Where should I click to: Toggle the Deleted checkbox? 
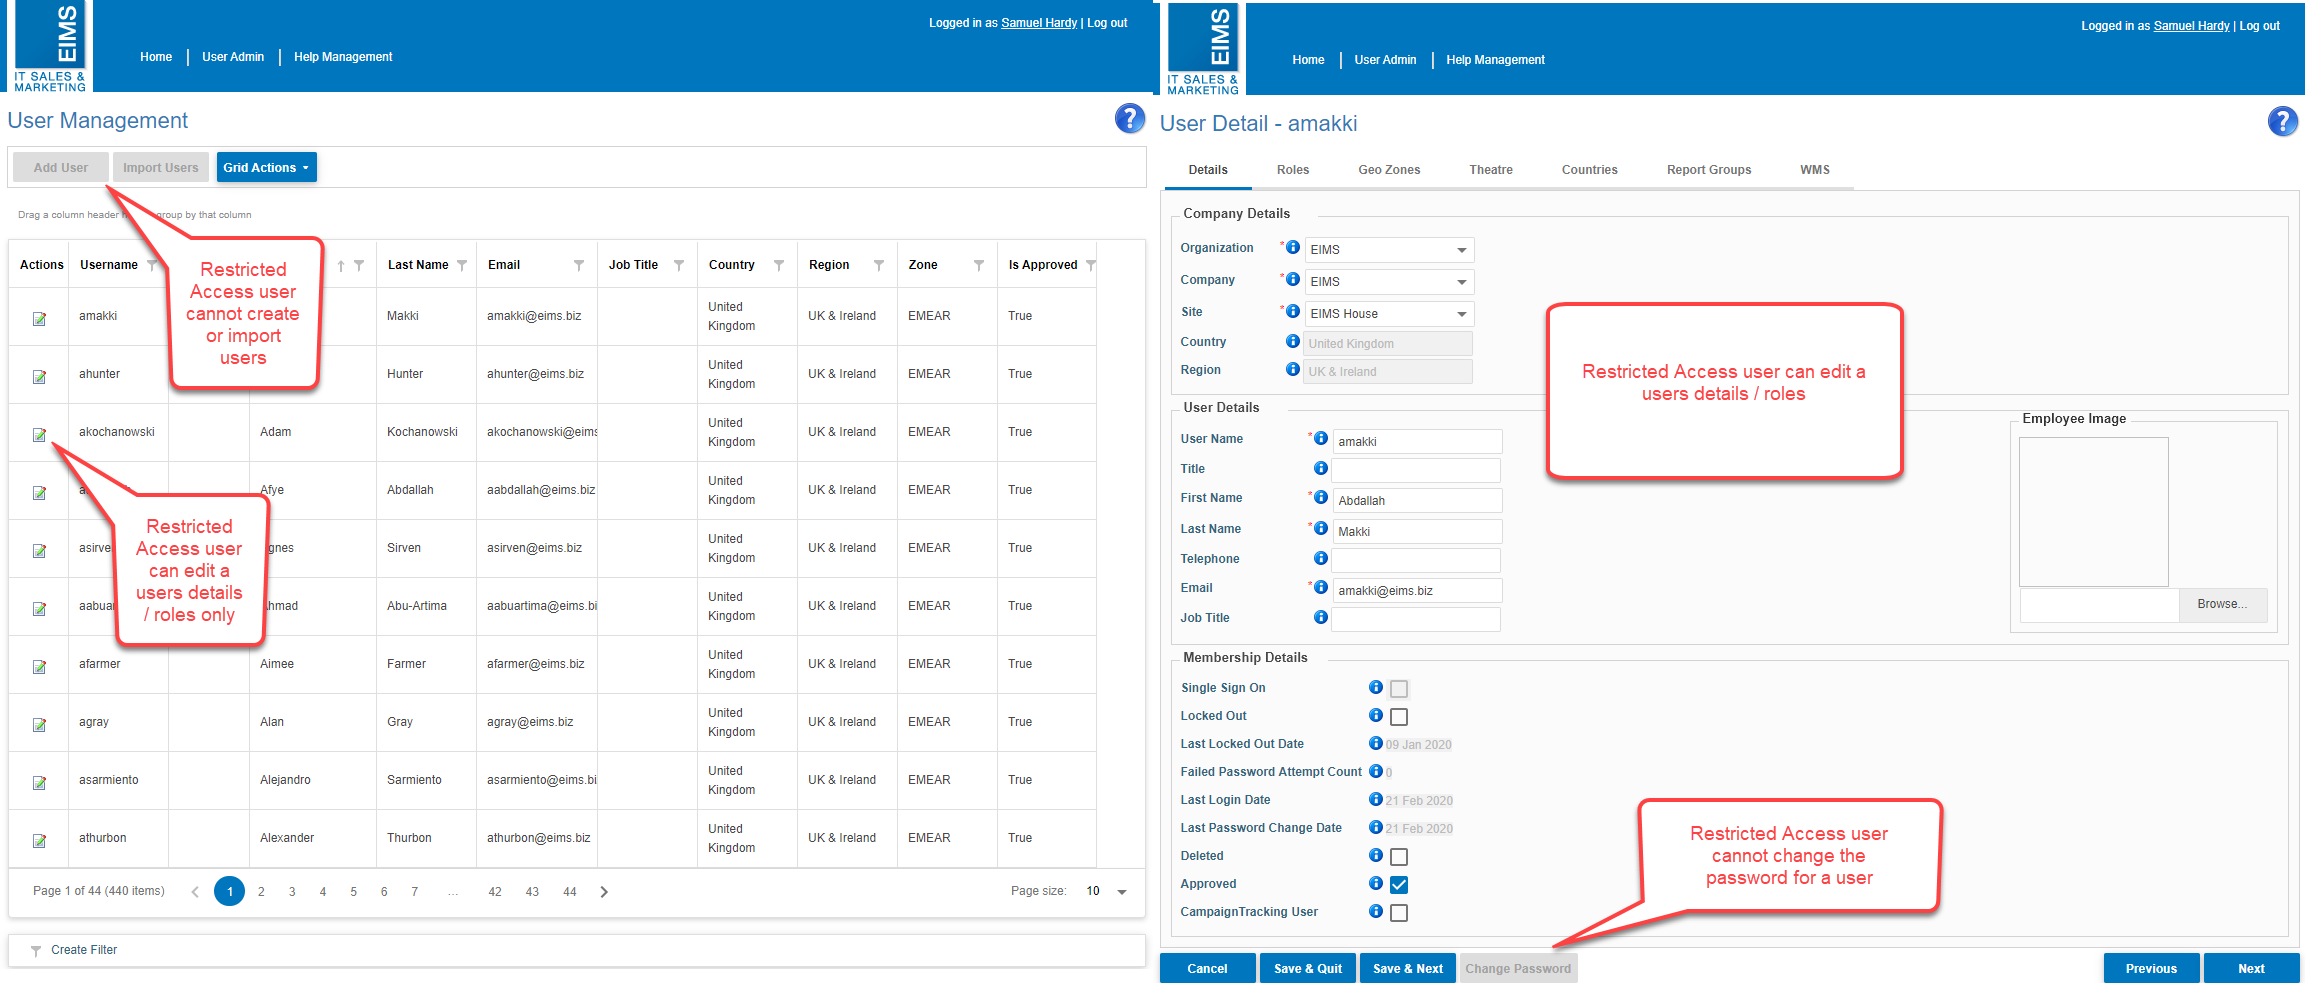click(x=1399, y=857)
